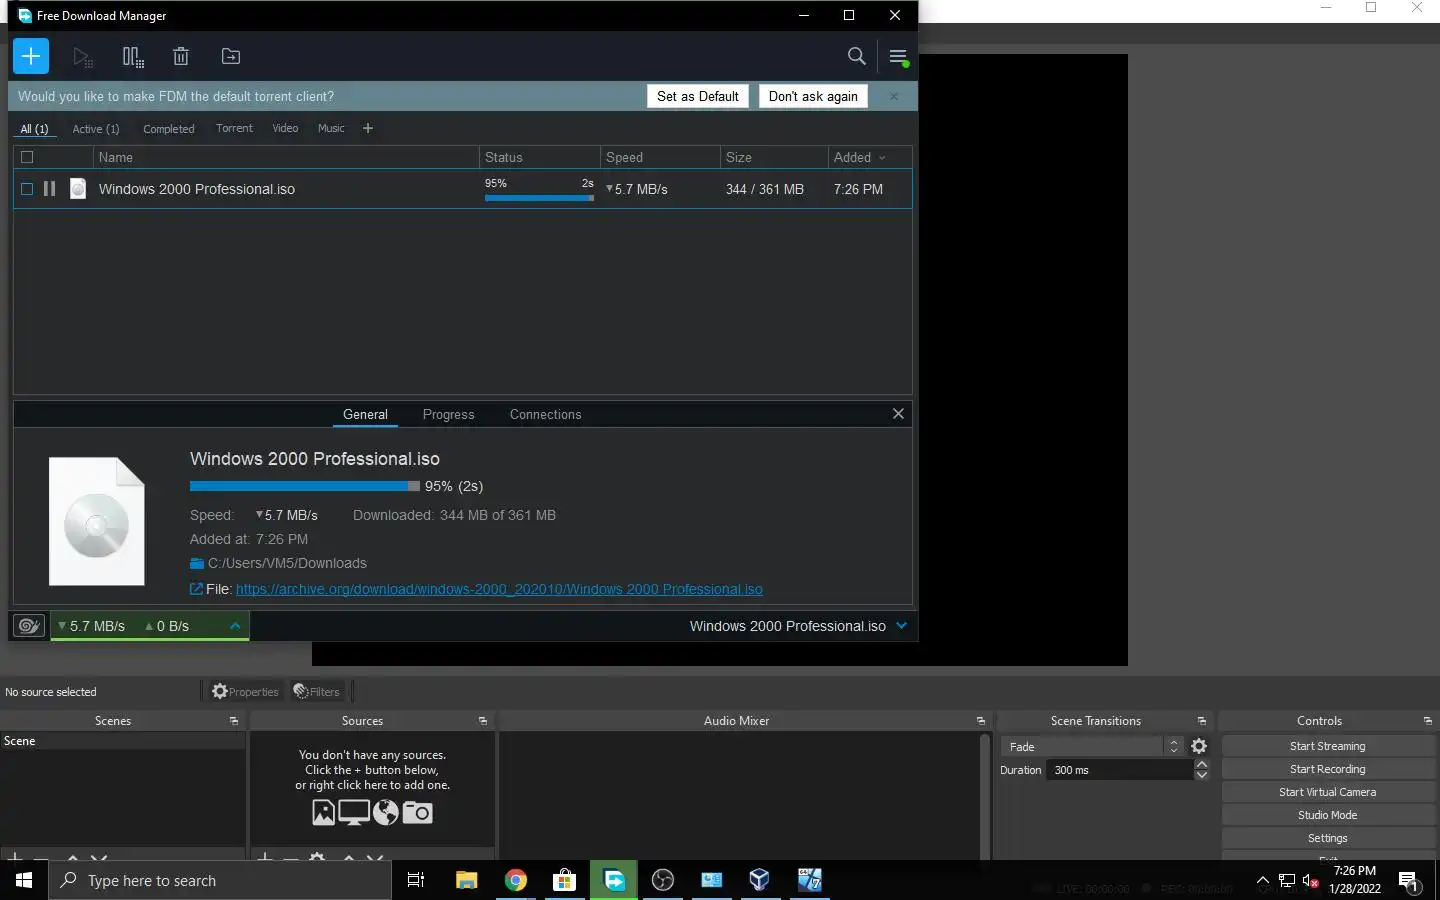Viewport: 1440px width, 900px height.
Task: Add a new download with plus button
Action: click(x=31, y=56)
